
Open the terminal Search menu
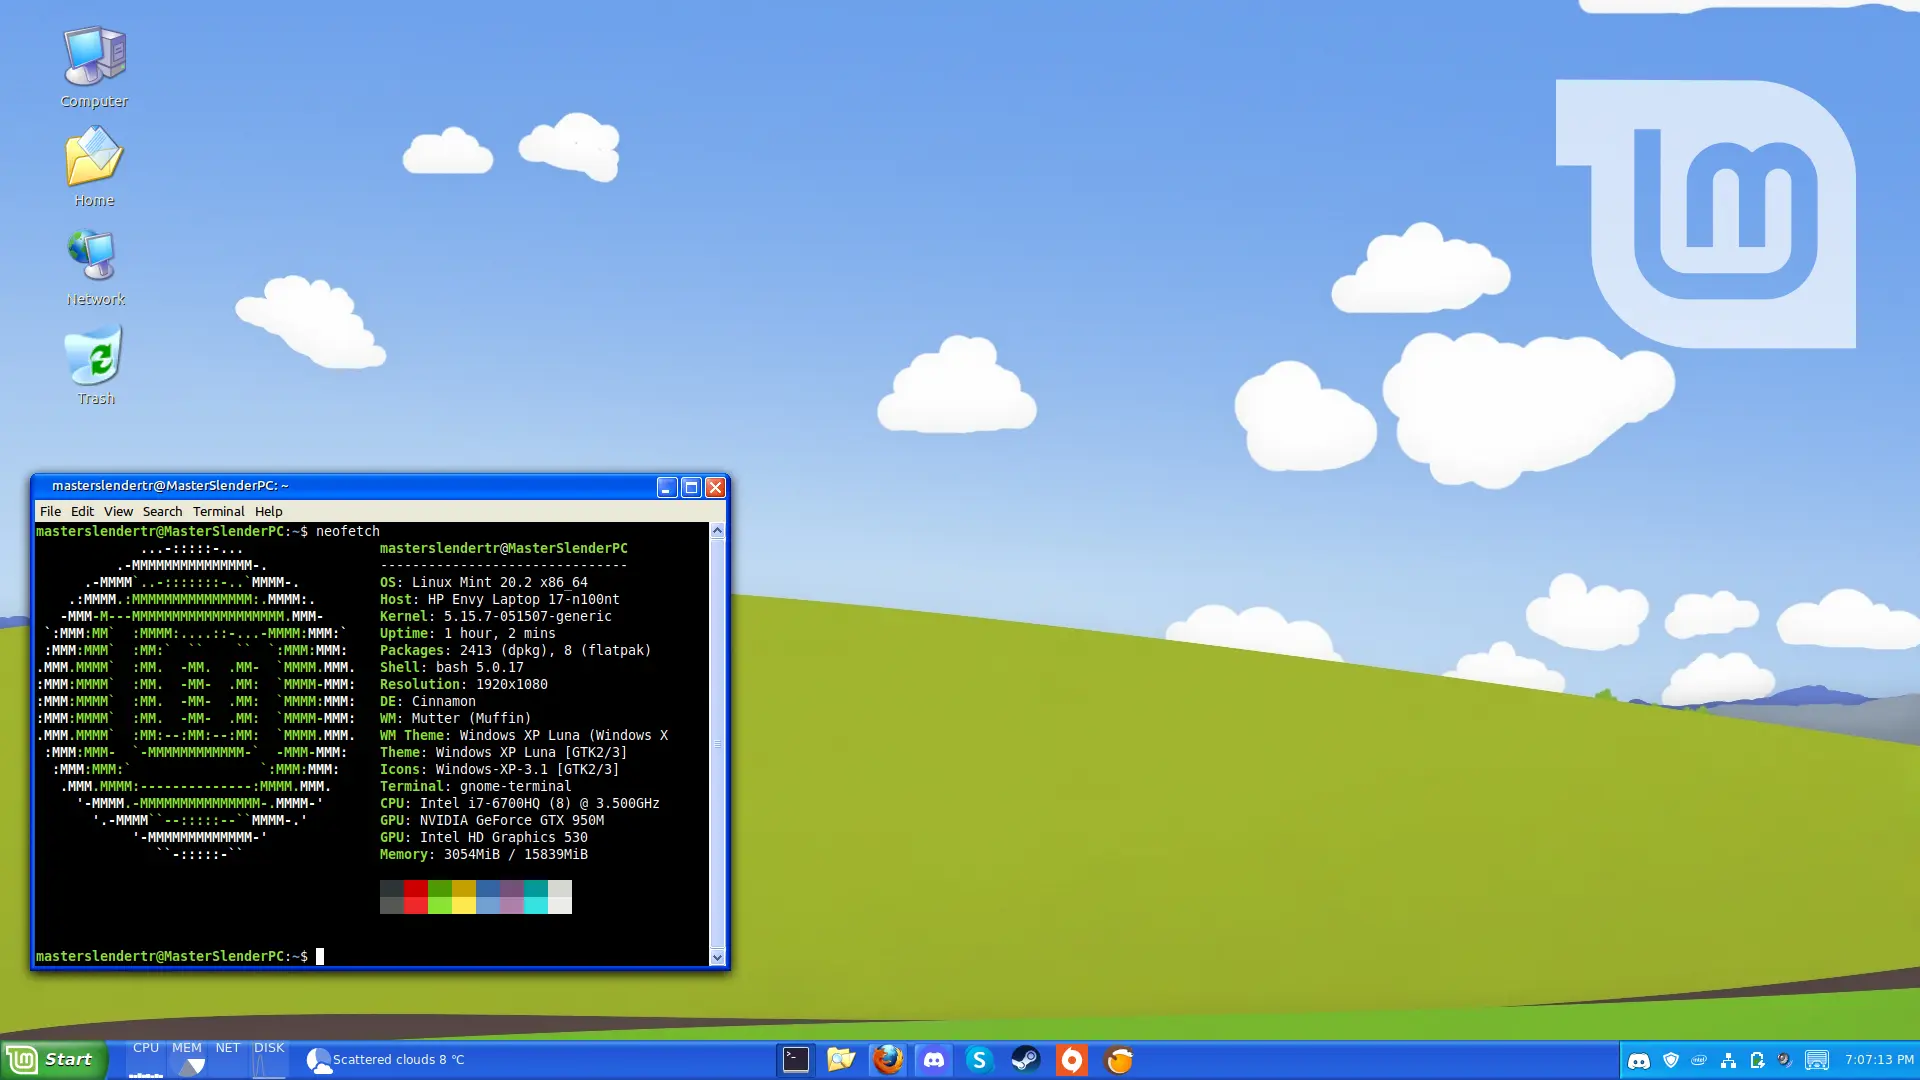click(x=162, y=511)
